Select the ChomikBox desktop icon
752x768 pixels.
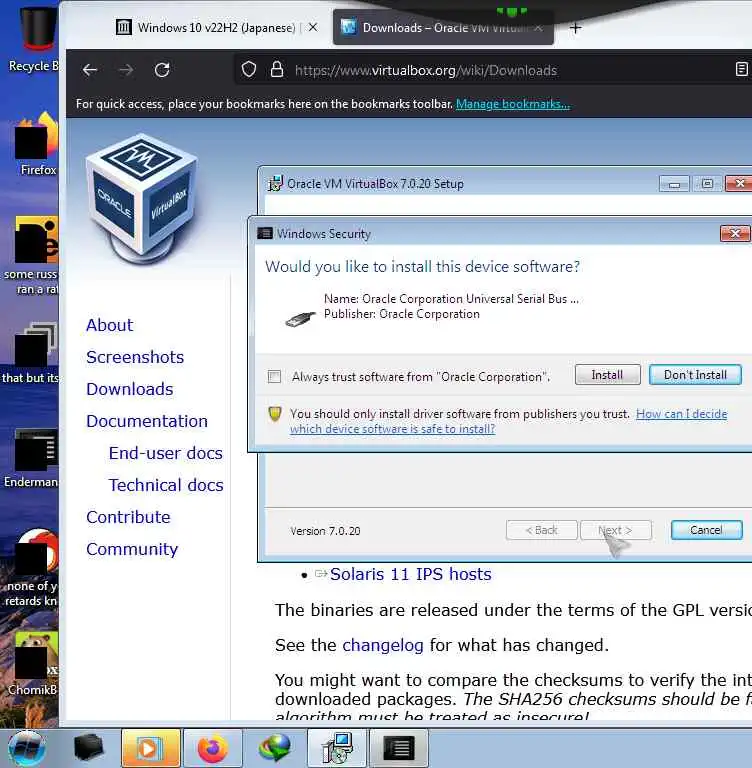click(33, 664)
